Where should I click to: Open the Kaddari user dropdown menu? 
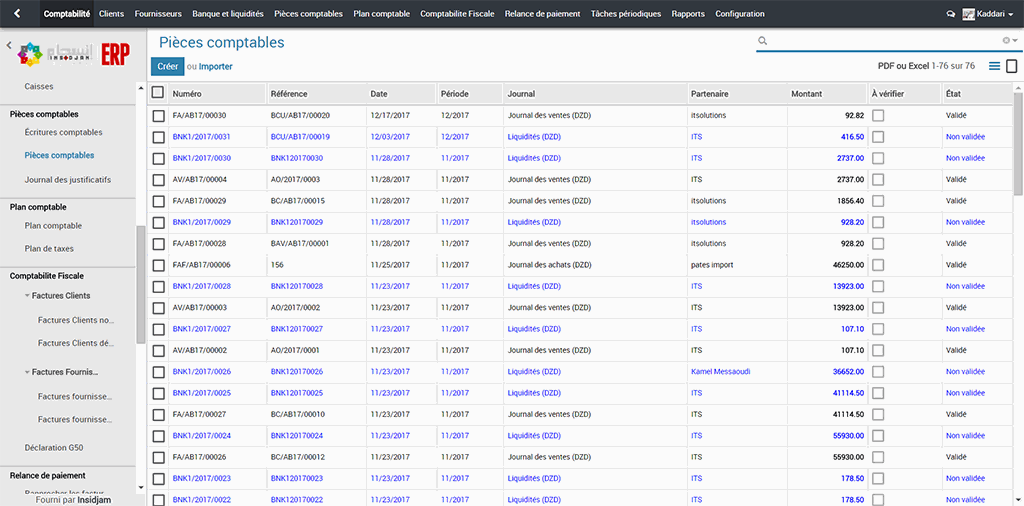point(992,14)
